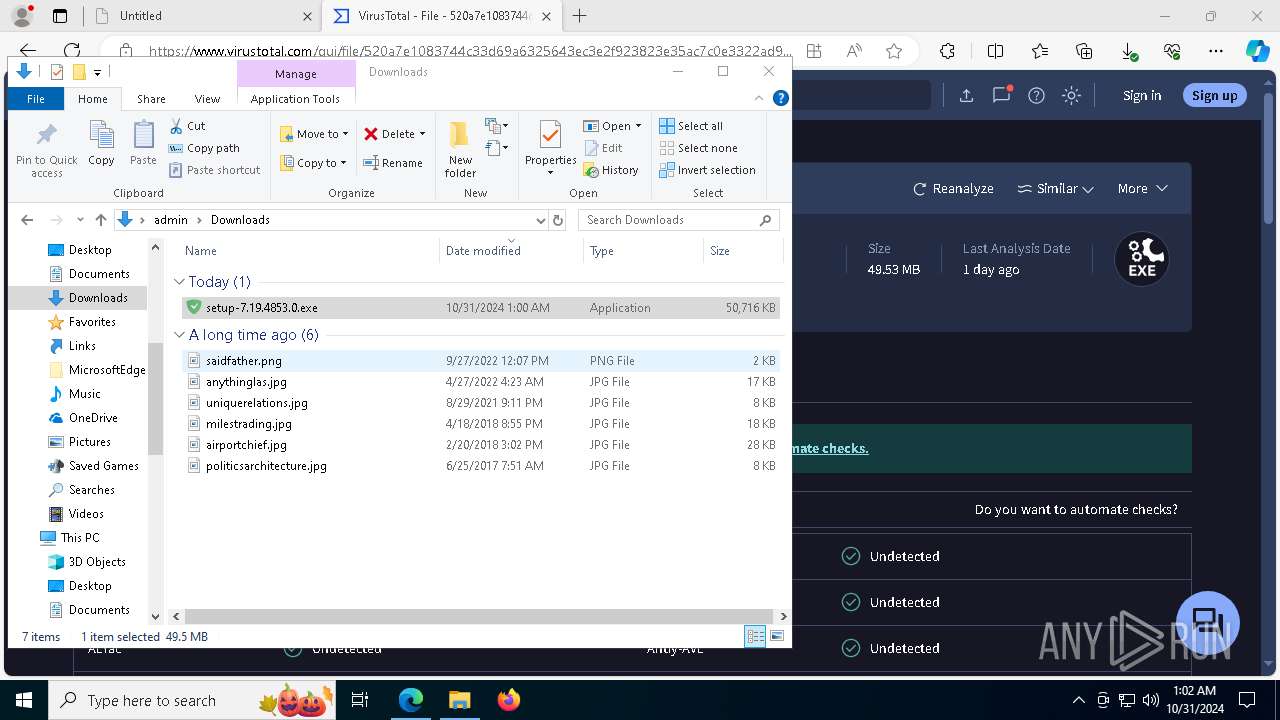Select 3D Objects in navigation pane

(97, 562)
